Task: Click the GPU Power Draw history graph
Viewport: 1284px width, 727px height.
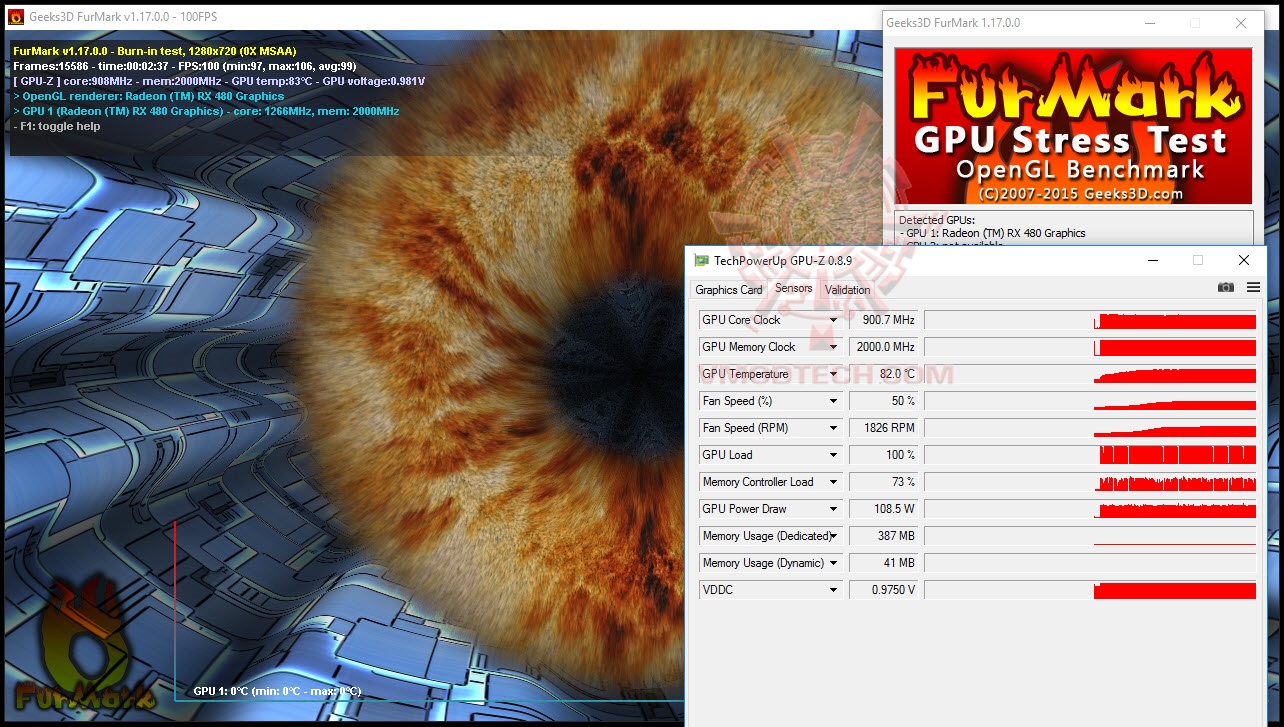Action: pyautogui.click(x=1090, y=509)
